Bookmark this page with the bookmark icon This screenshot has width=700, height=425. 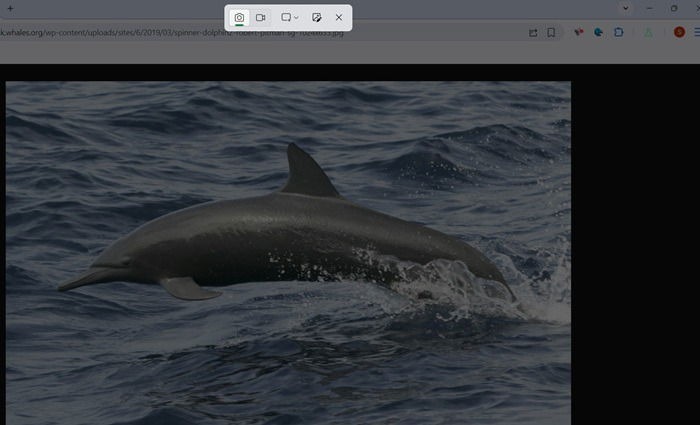(x=551, y=32)
